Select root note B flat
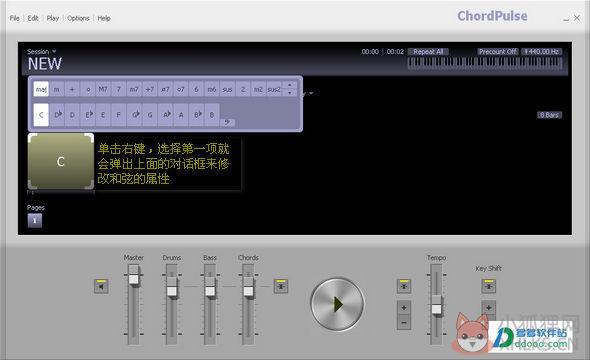 (x=196, y=115)
